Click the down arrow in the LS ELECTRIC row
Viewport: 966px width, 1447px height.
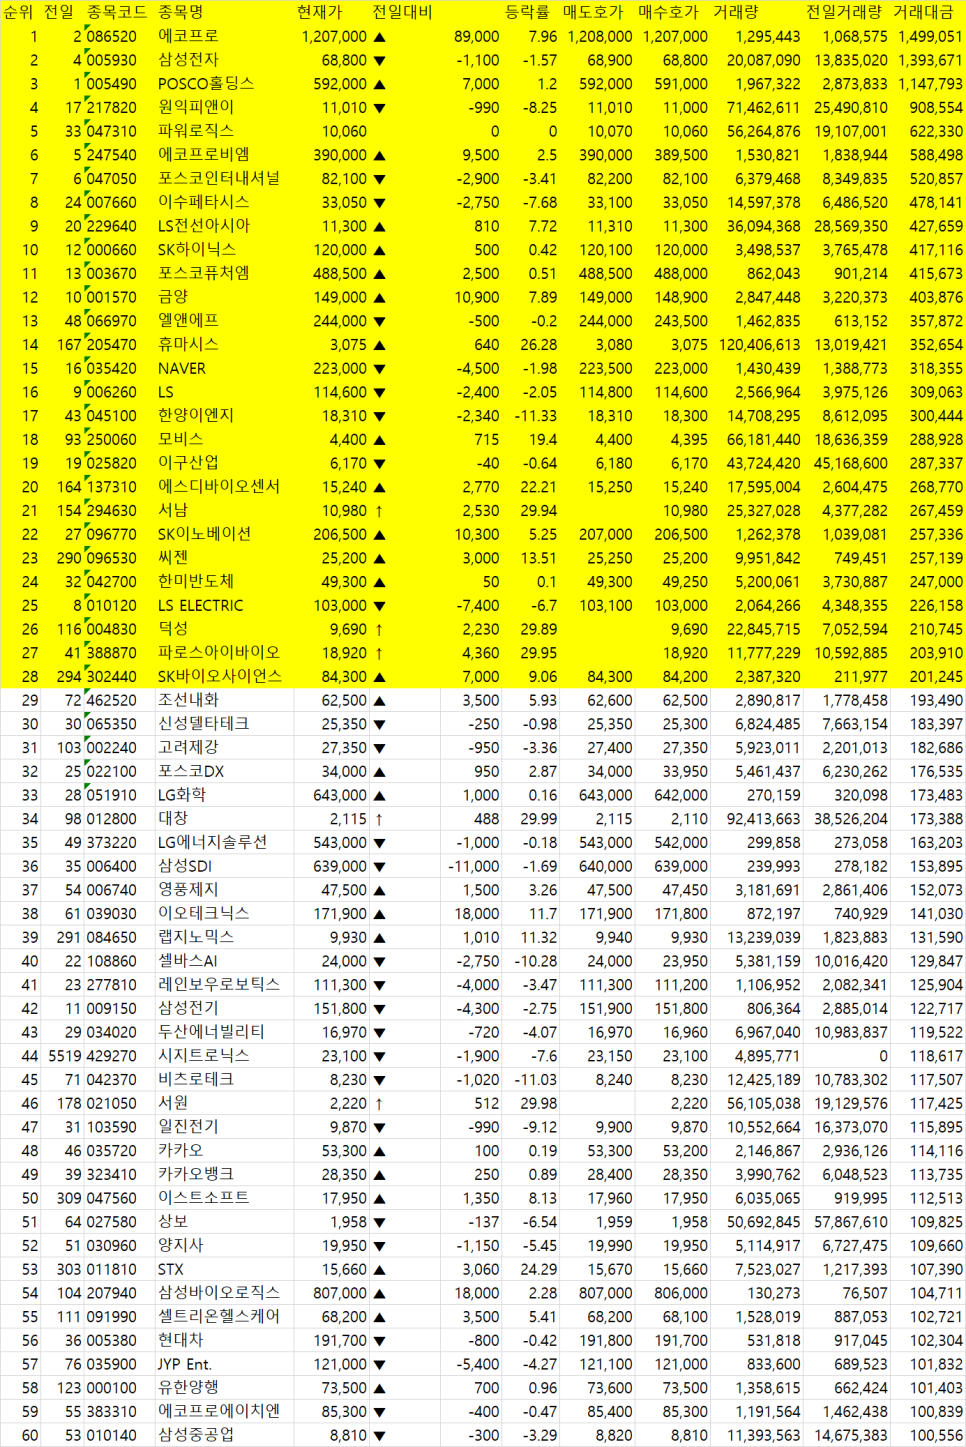coord(379,606)
